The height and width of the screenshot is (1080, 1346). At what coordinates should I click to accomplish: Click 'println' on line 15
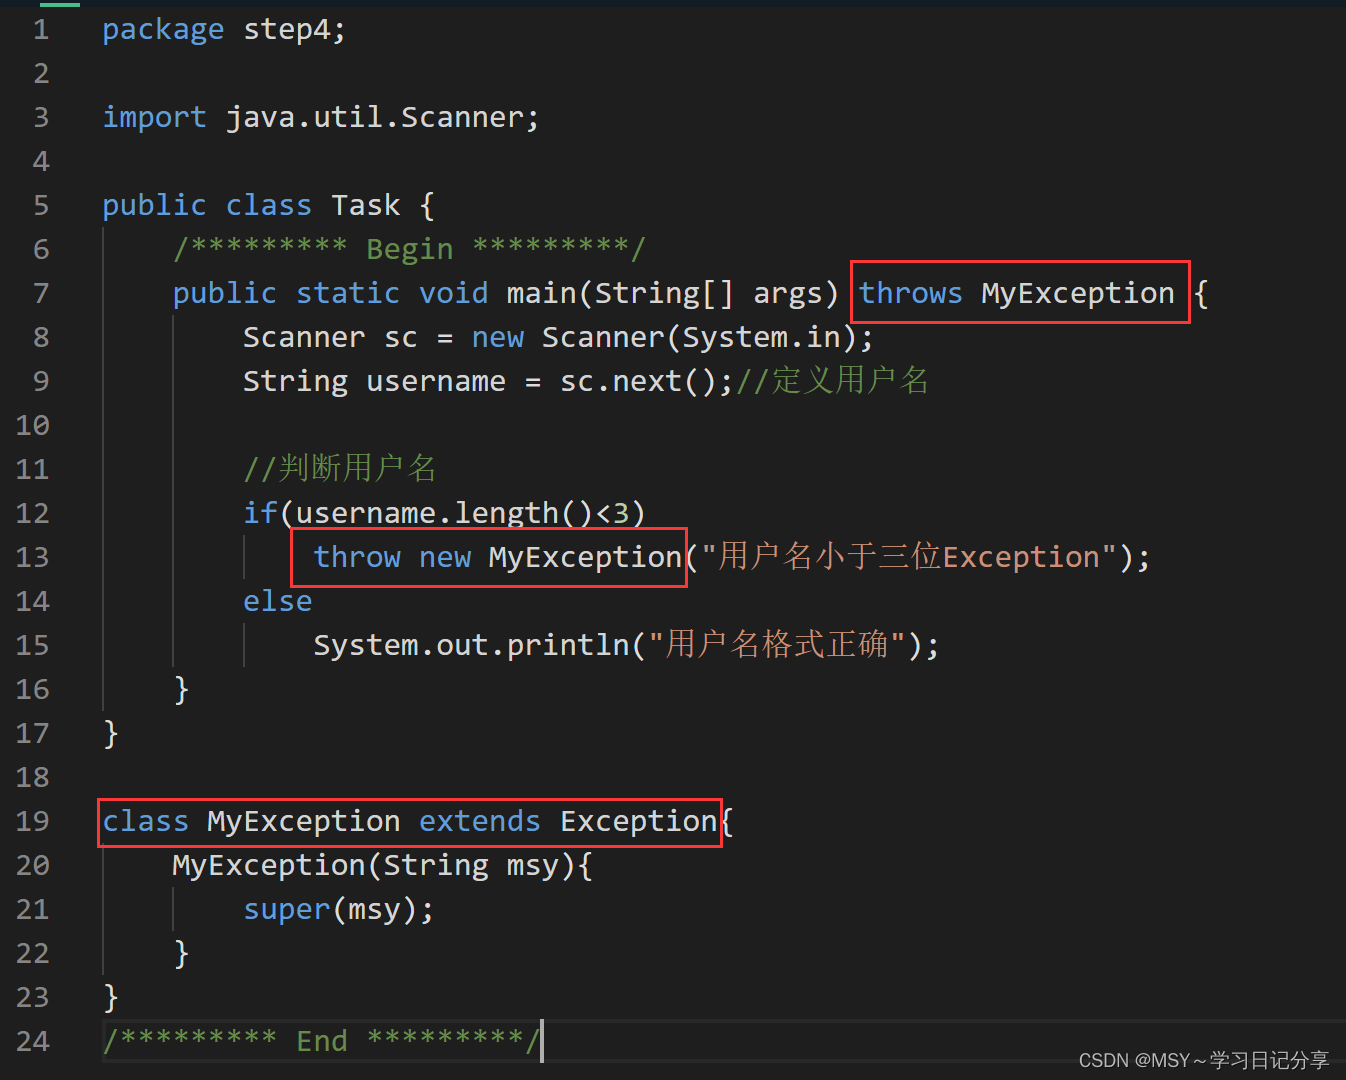[567, 645]
